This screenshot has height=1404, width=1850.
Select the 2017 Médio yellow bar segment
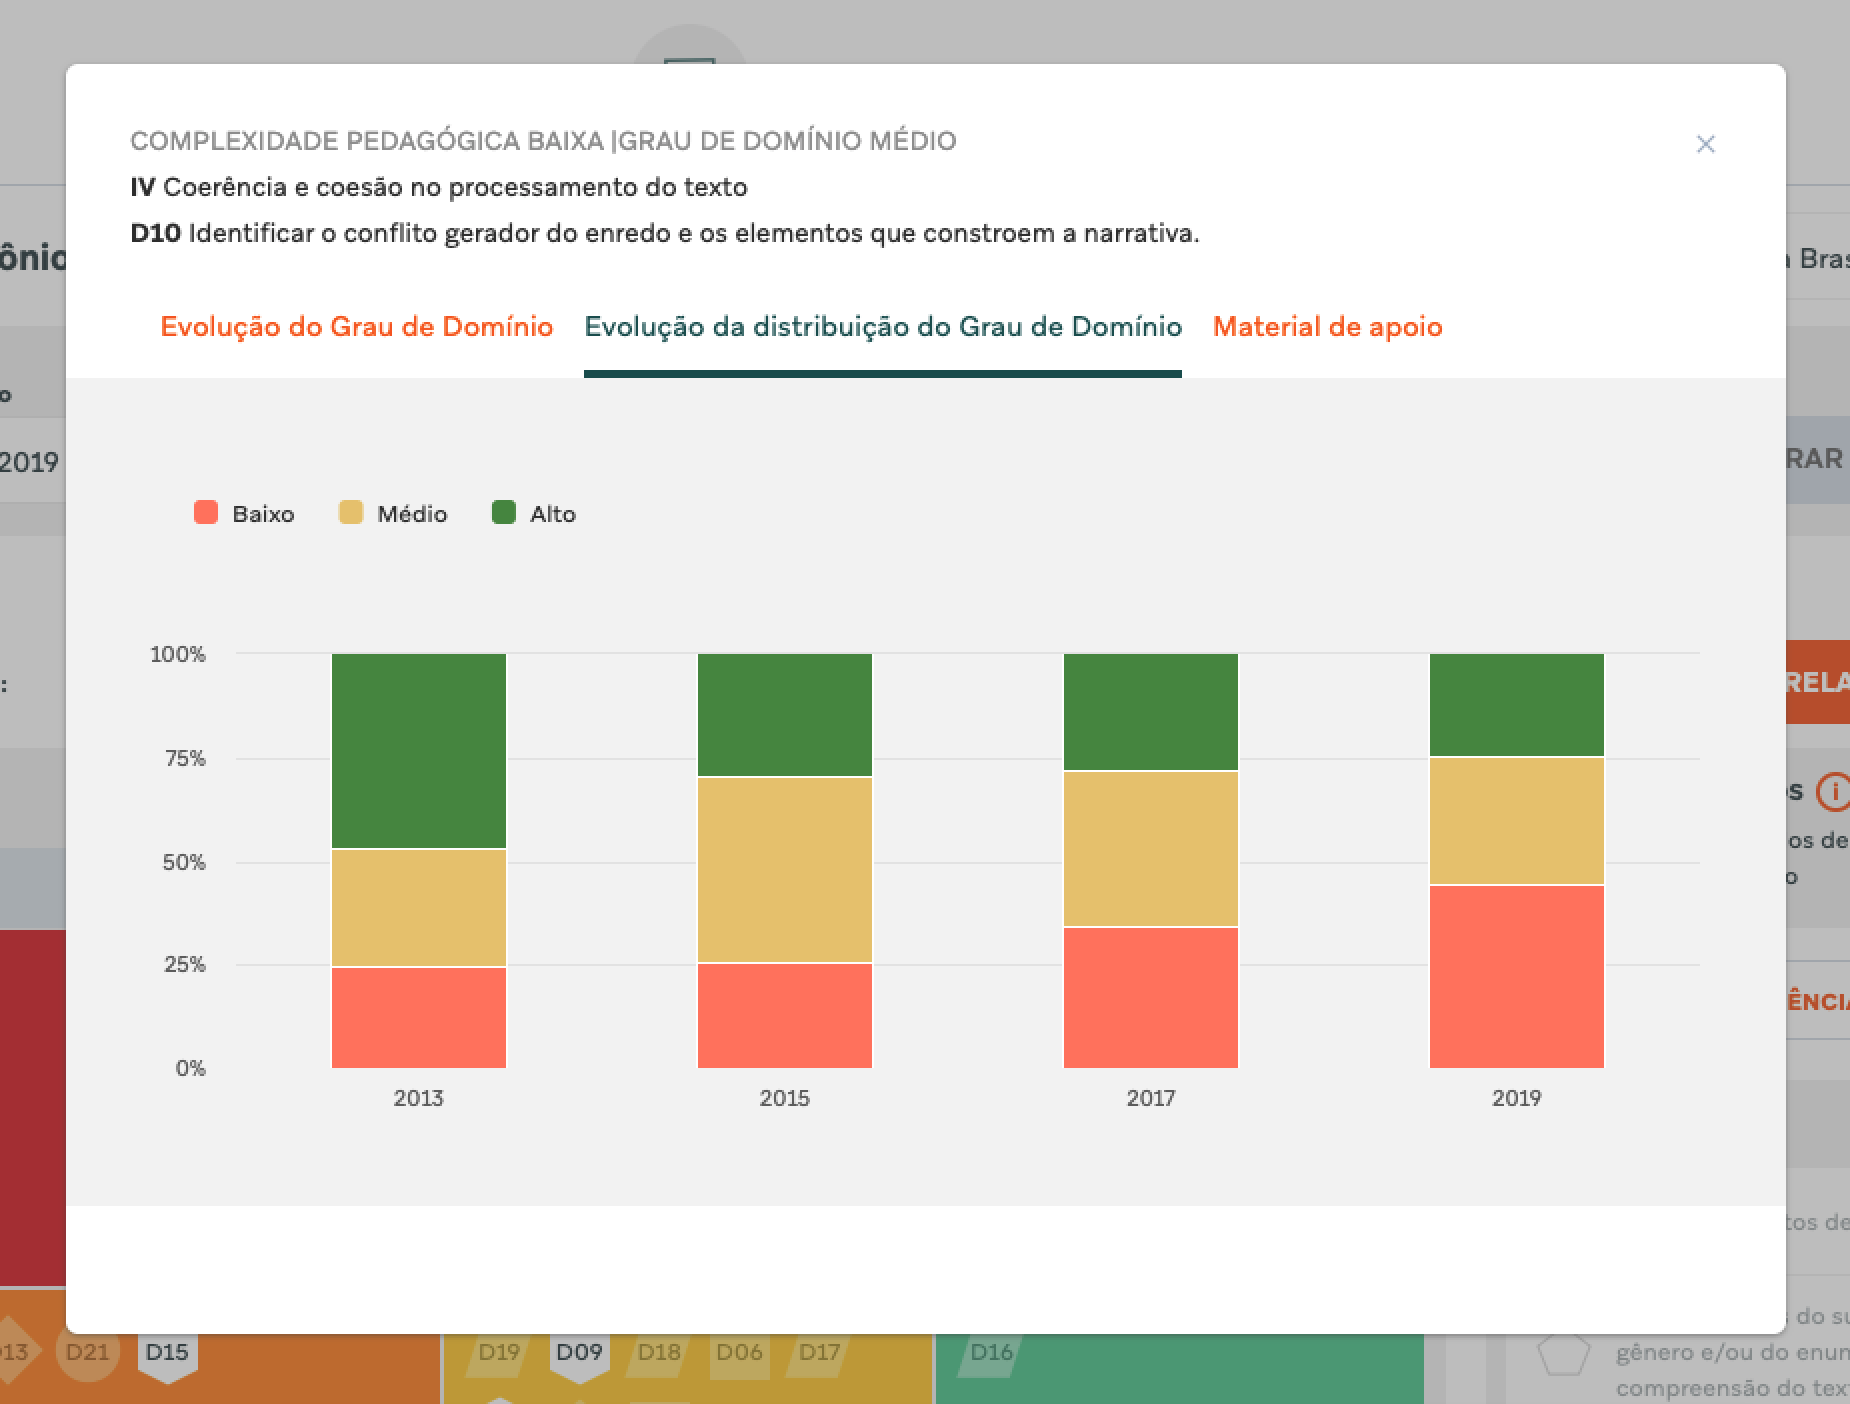1151,849
